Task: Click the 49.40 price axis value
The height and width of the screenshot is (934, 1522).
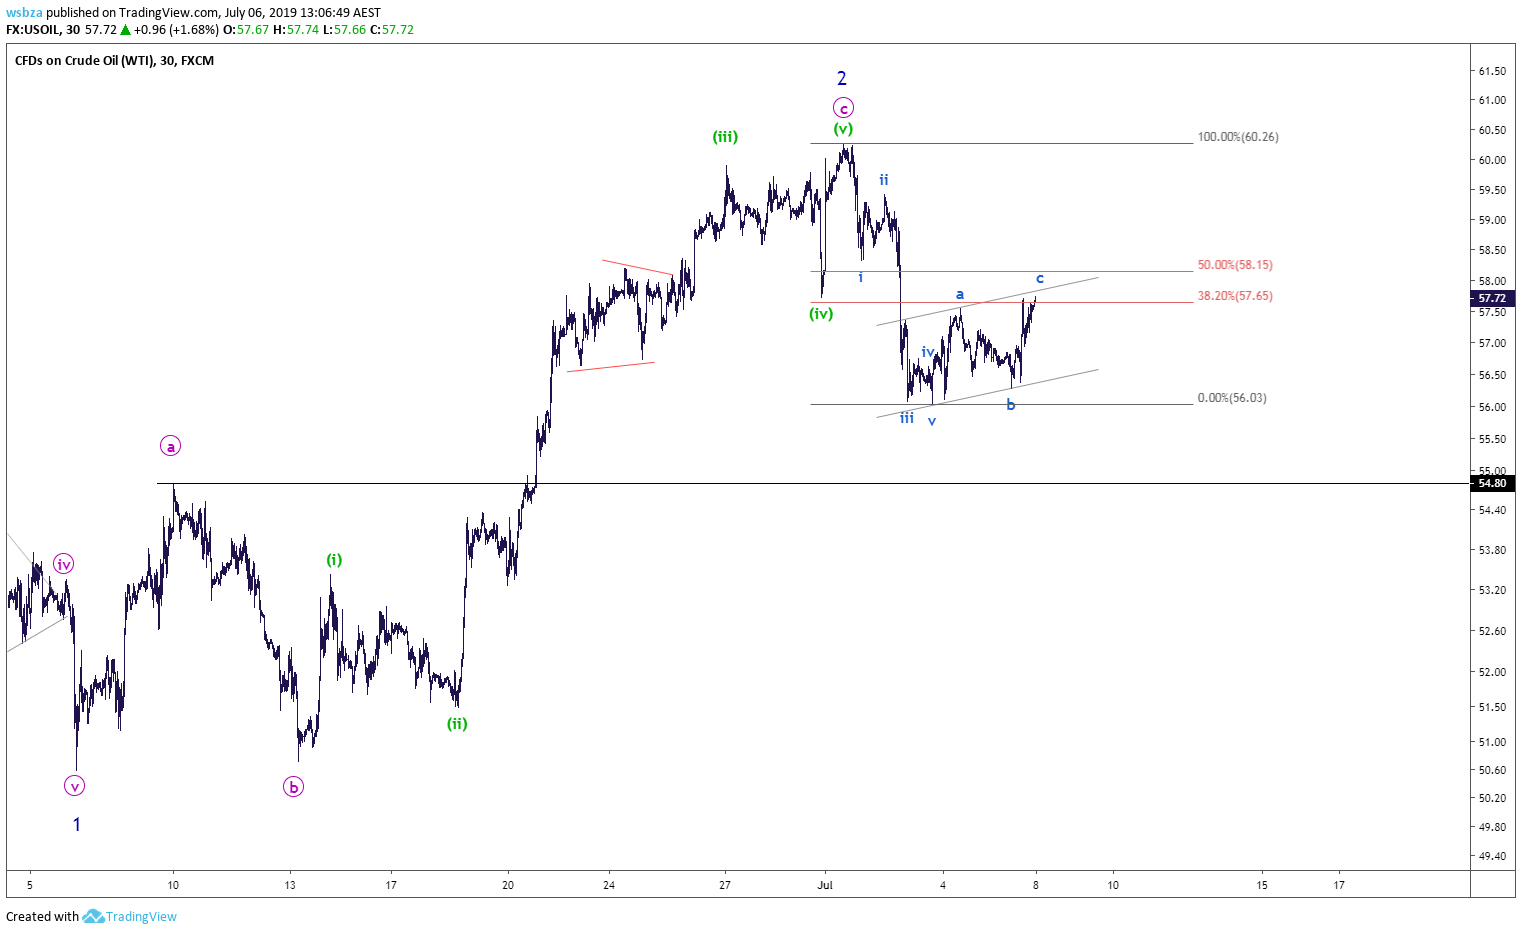Action: (1492, 856)
